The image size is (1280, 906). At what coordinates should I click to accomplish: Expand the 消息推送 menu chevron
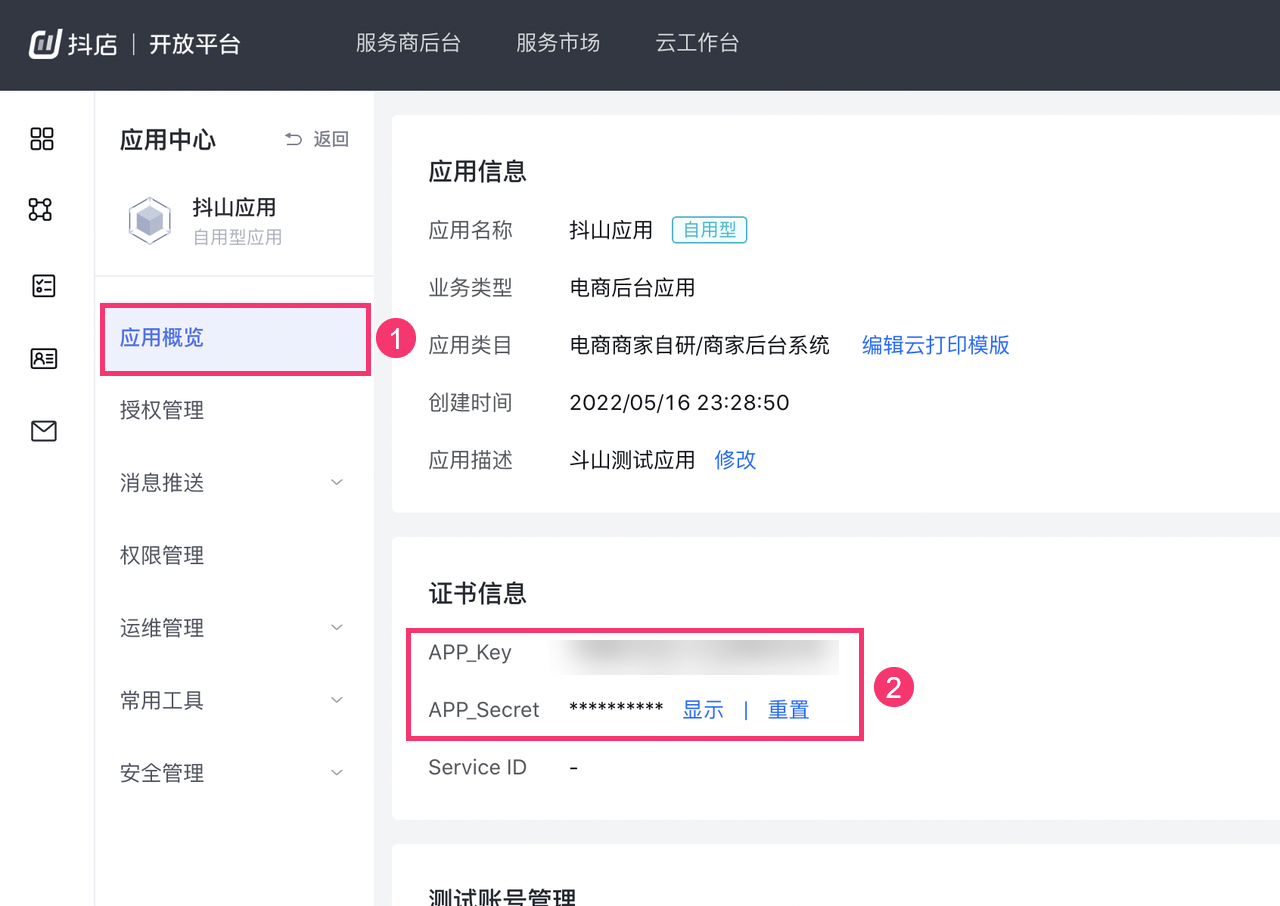click(337, 482)
